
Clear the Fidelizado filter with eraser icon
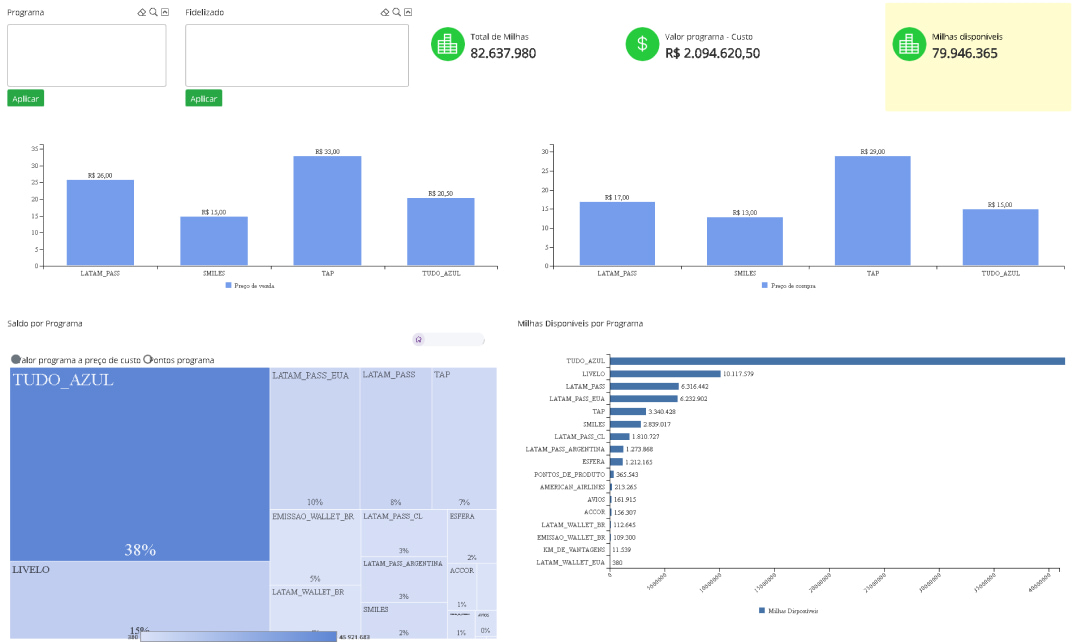(x=384, y=12)
